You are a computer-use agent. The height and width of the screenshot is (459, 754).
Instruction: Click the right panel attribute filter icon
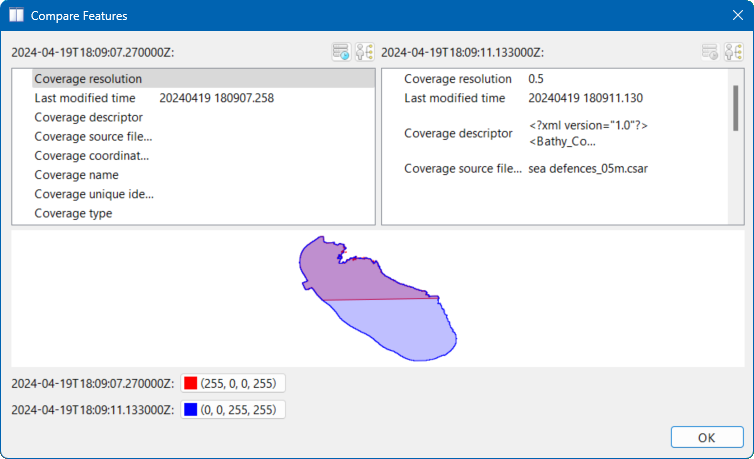tap(710, 52)
